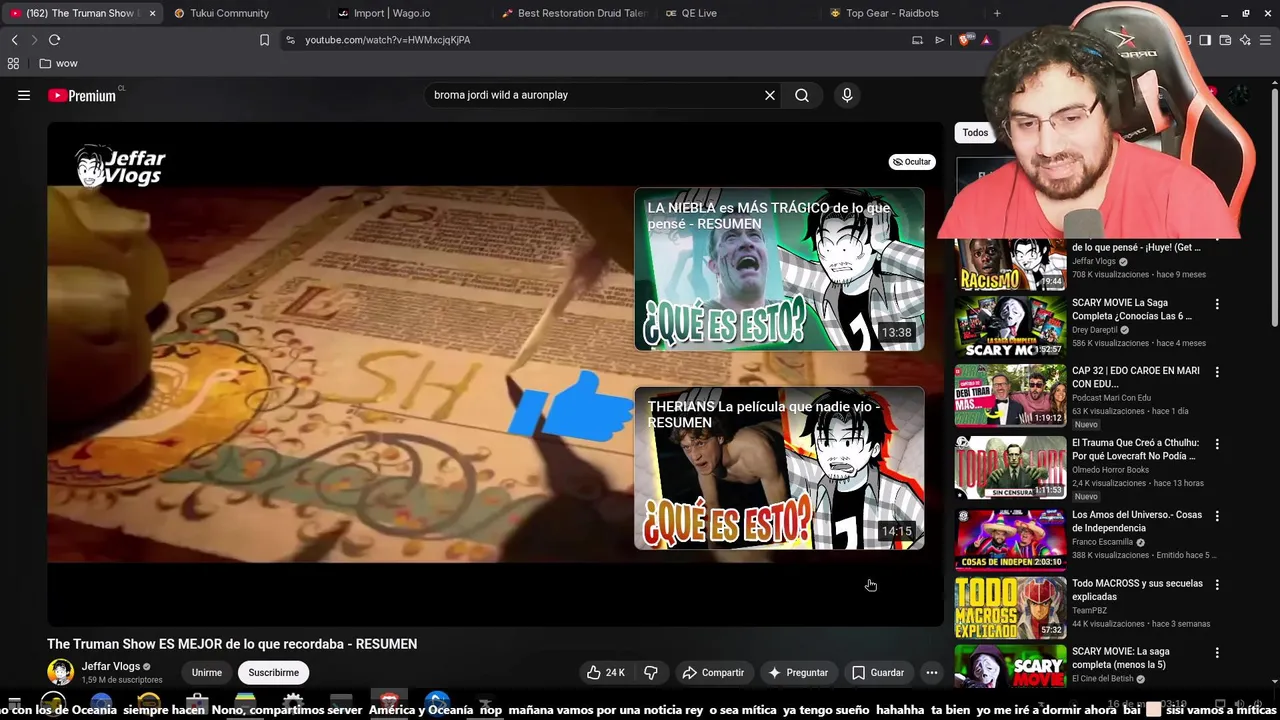The image size is (1280, 720).
Task: Open options menu for Todo MACROSS video
Action: pos(1217,584)
